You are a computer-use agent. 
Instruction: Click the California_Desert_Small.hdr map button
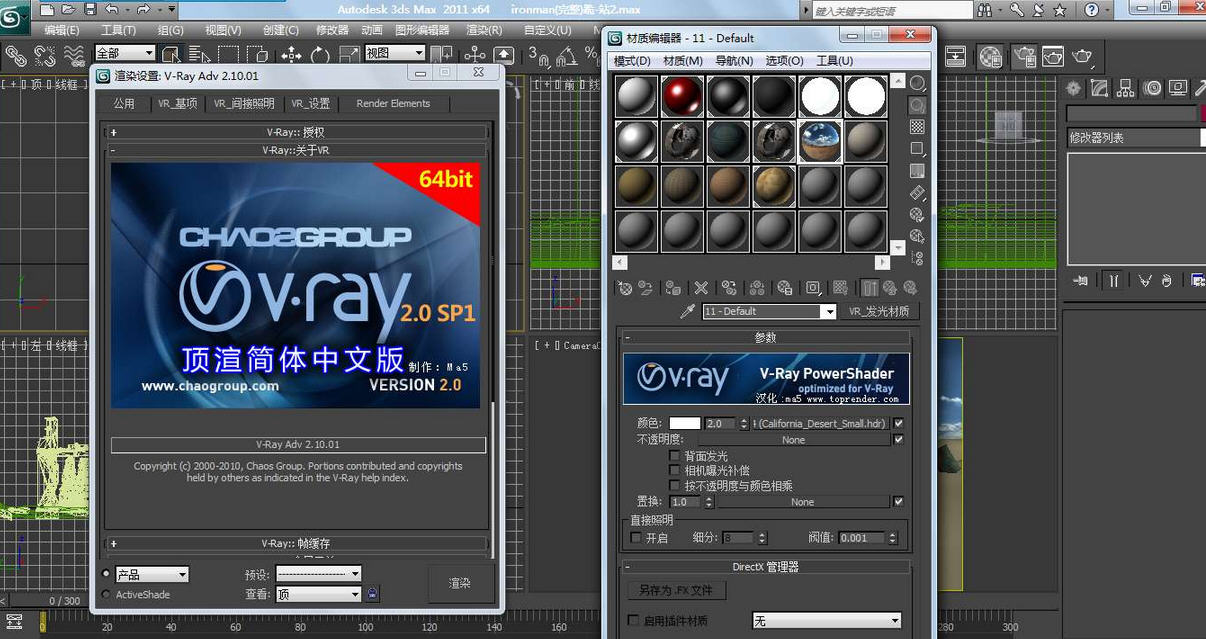pos(820,423)
